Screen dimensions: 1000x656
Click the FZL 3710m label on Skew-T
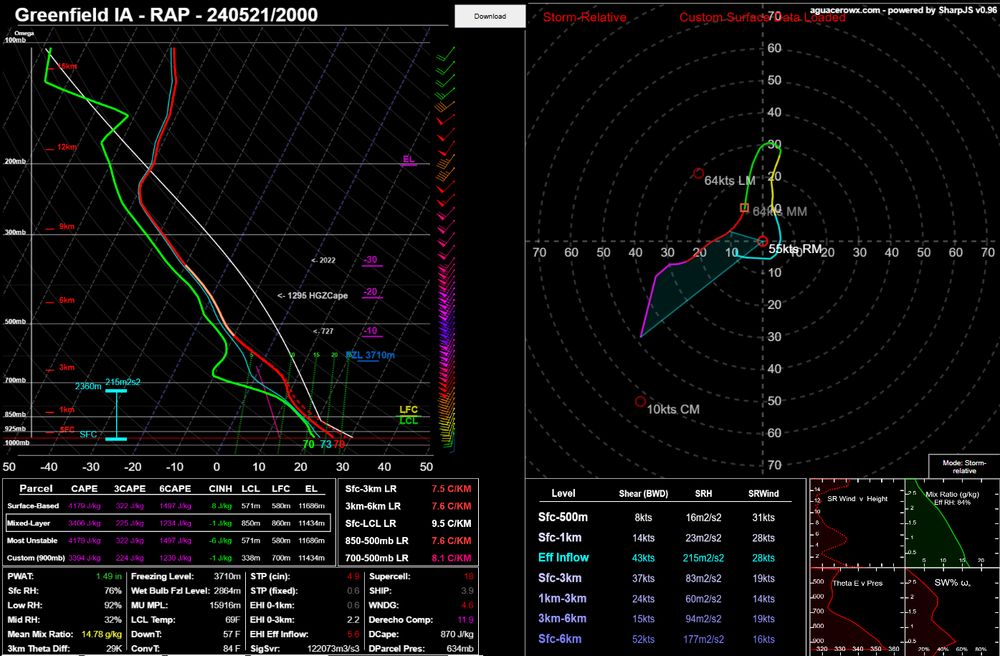[371, 355]
